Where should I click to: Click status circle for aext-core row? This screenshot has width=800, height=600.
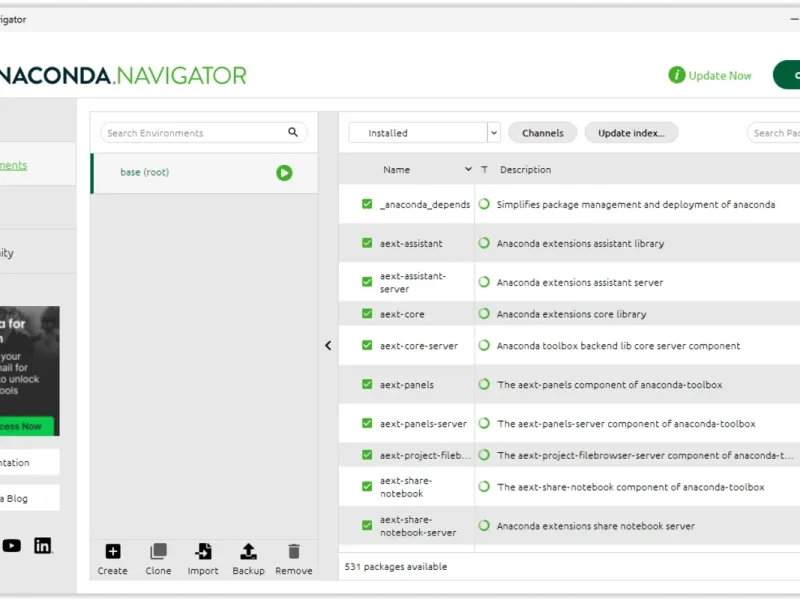click(484, 314)
